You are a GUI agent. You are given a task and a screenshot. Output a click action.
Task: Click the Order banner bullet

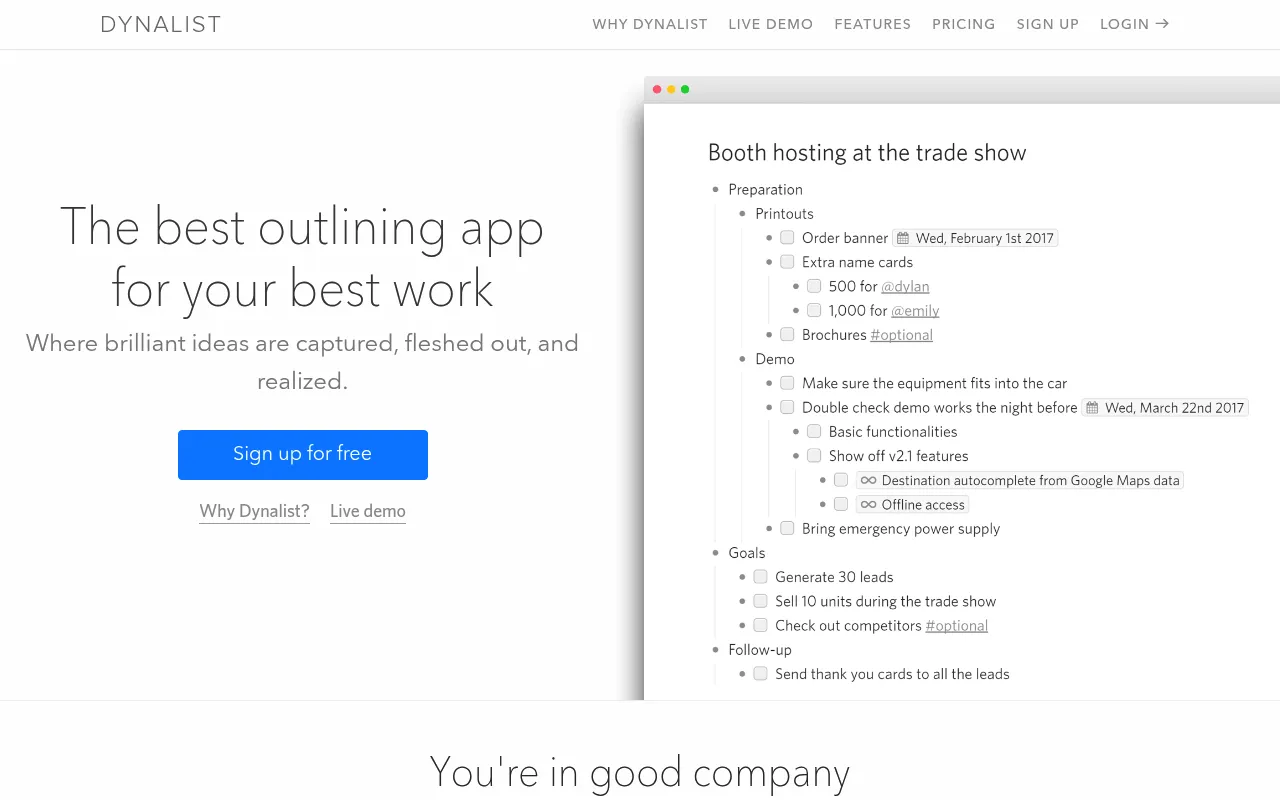point(770,238)
